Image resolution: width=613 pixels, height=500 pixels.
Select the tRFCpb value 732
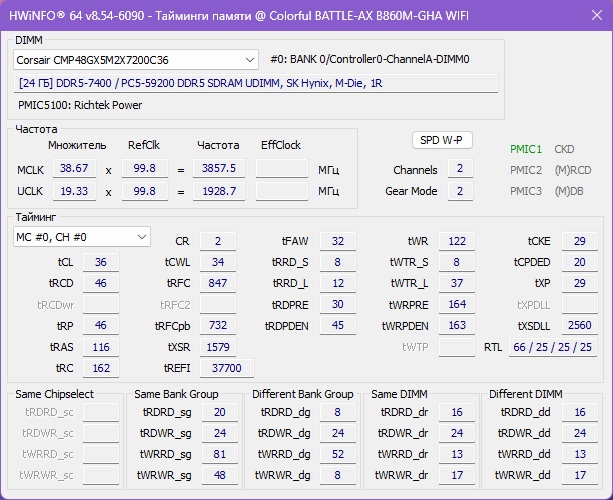[x=218, y=325]
